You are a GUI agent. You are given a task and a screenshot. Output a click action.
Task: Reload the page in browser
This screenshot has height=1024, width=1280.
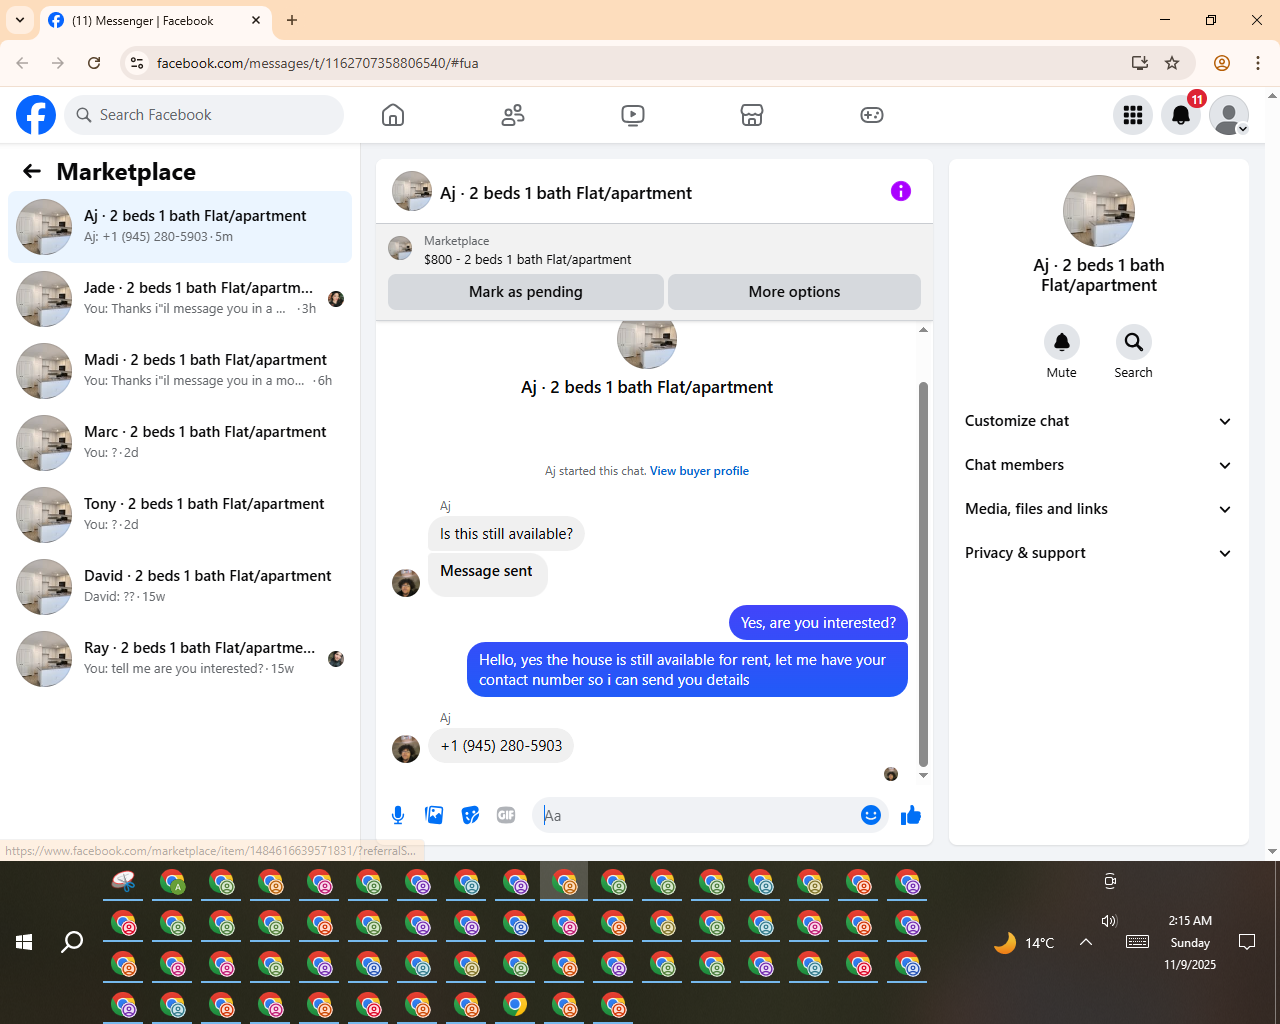tap(94, 63)
